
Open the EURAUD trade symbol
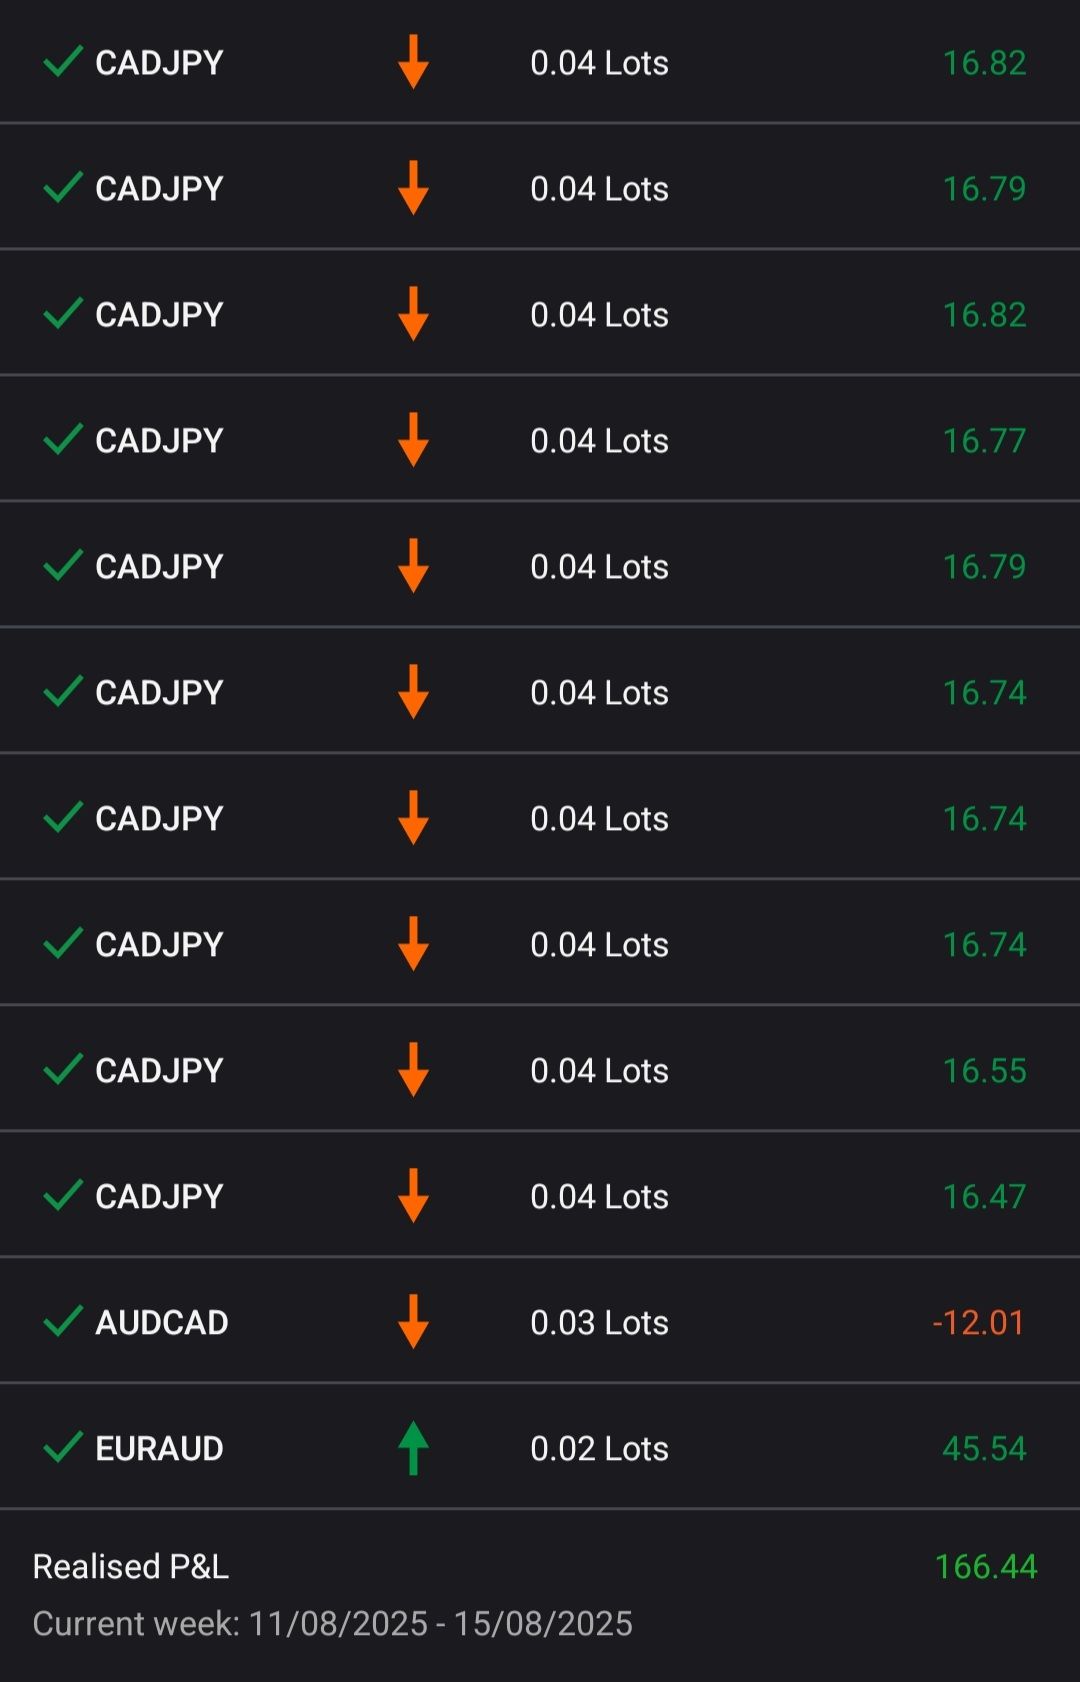click(159, 1448)
